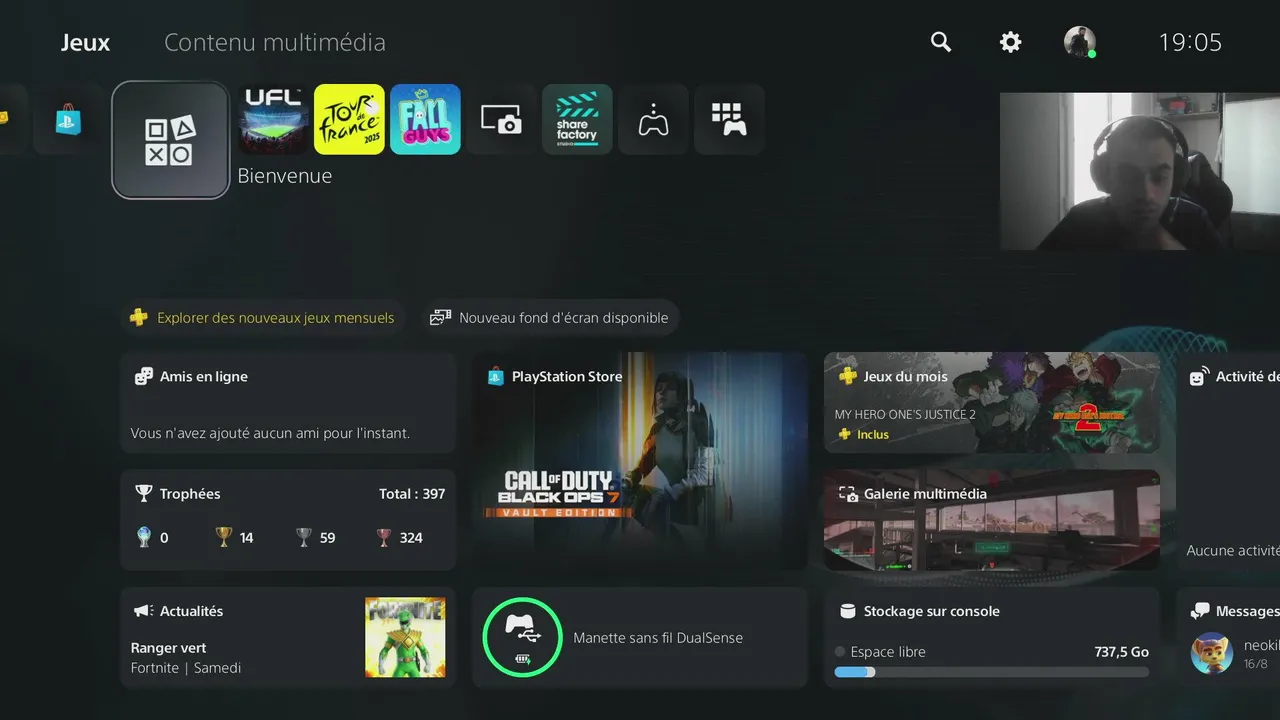
Task: Click the Trophées cup icon
Action: coord(144,494)
